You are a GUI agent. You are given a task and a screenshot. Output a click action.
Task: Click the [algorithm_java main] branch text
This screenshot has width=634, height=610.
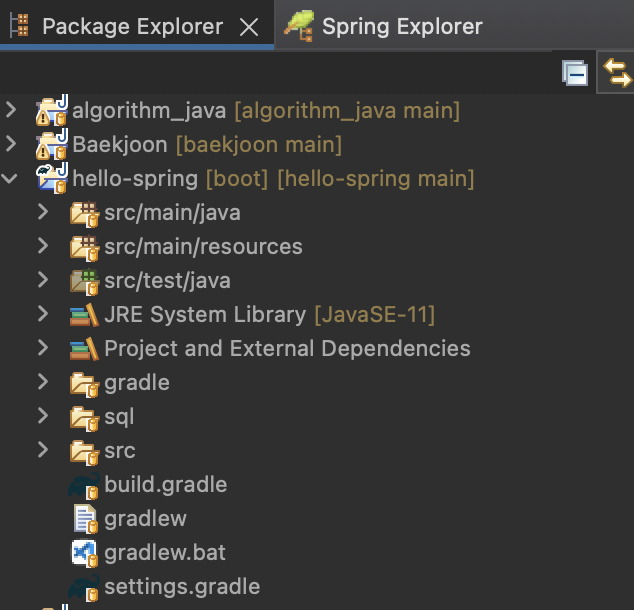(347, 110)
